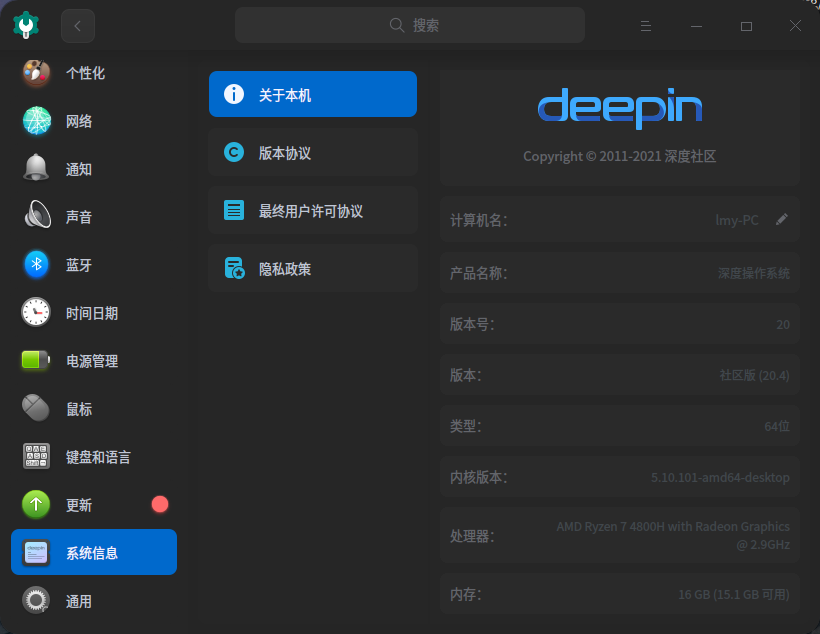Click the 最终用户许可协议 document icon
The width and height of the screenshot is (820, 634).
234,210
